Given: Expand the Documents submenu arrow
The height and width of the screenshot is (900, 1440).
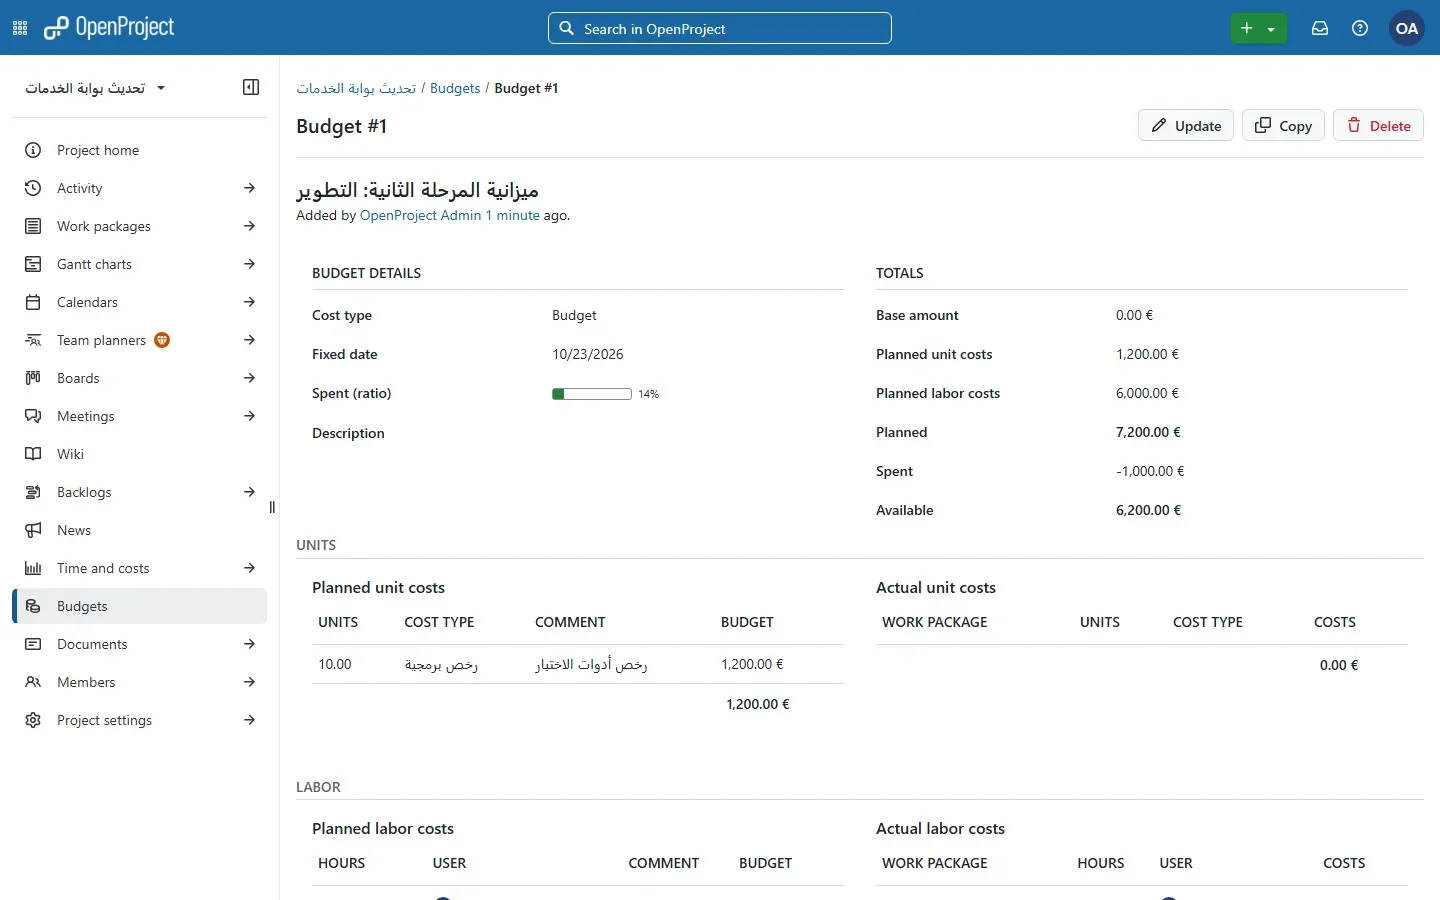Looking at the screenshot, I should pyautogui.click(x=249, y=644).
